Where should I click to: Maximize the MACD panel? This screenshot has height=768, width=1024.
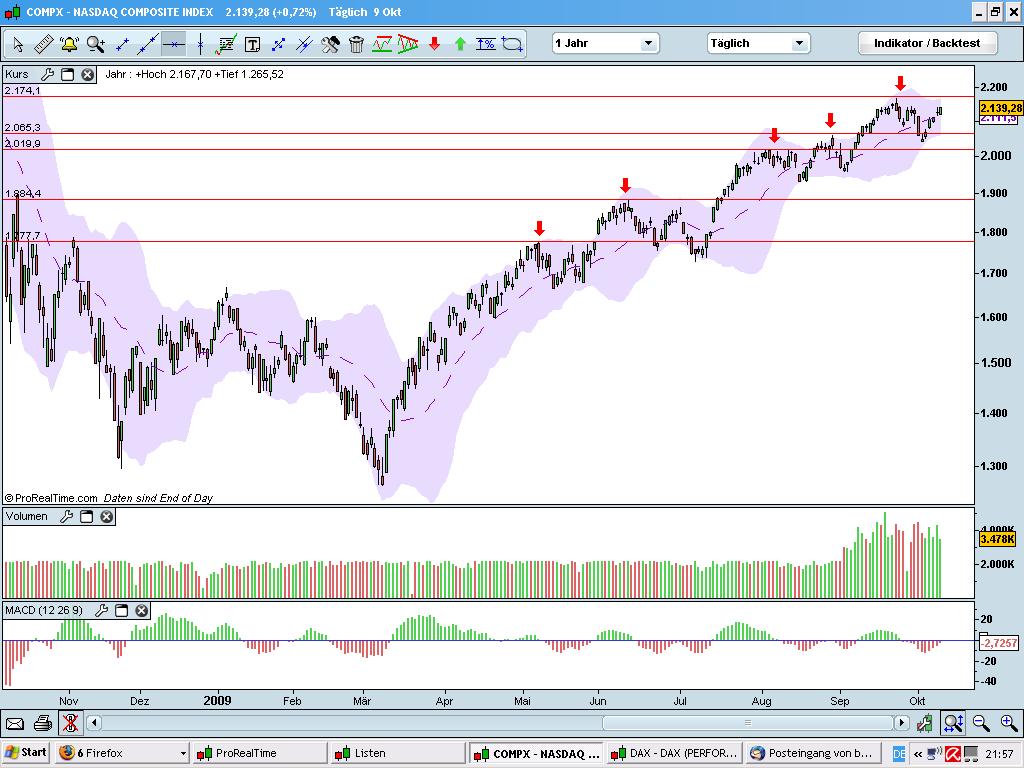click(x=121, y=611)
